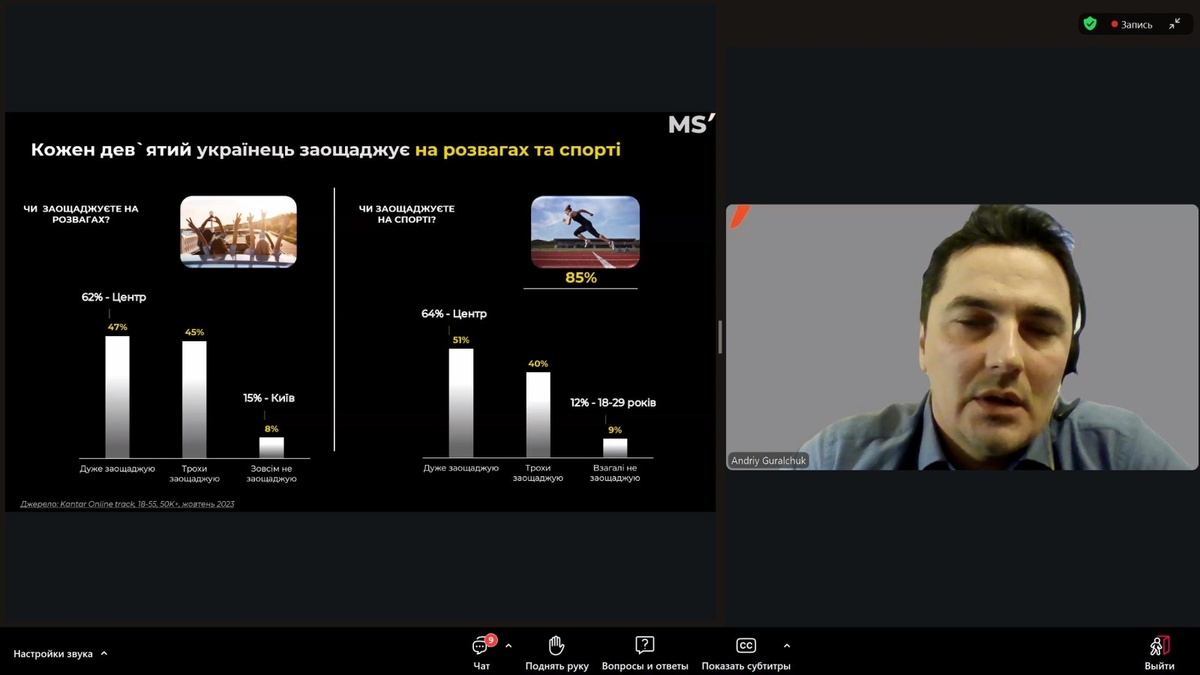
Task: Leave the meeting with Выйти
Action: (x=1159, y=653)
